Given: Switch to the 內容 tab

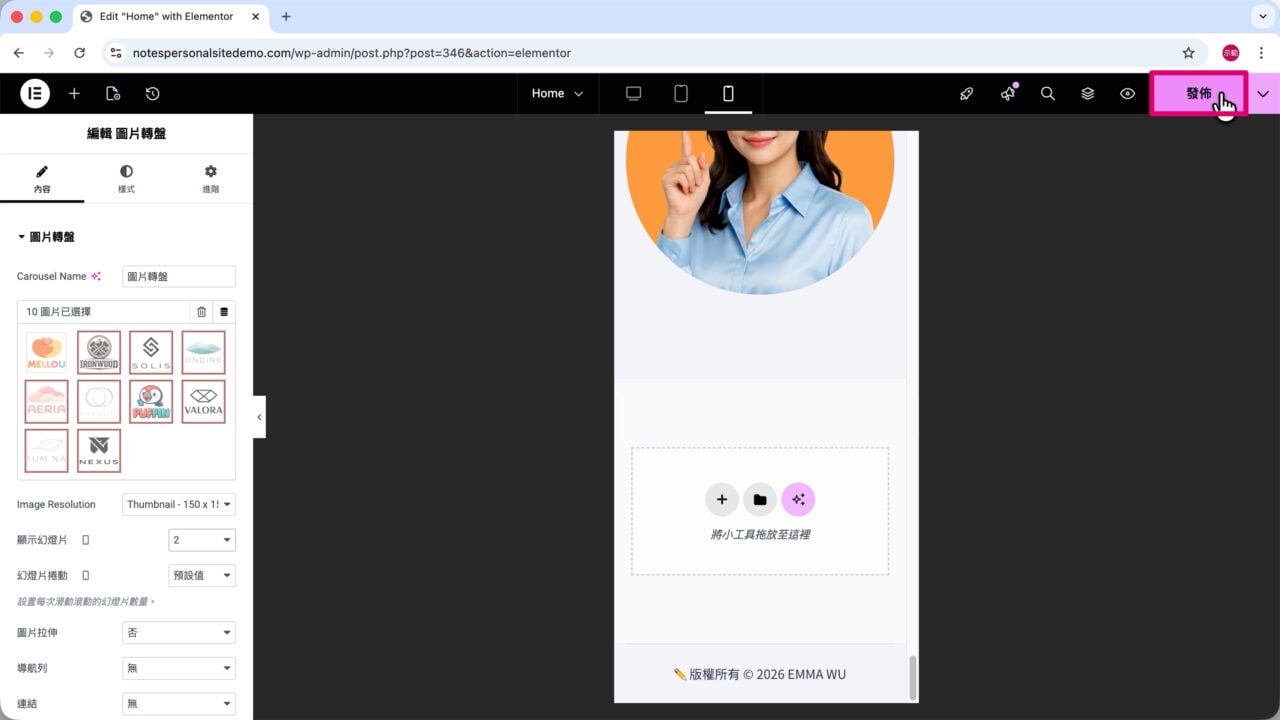Looking at the screenshot, I should (42, 179).
